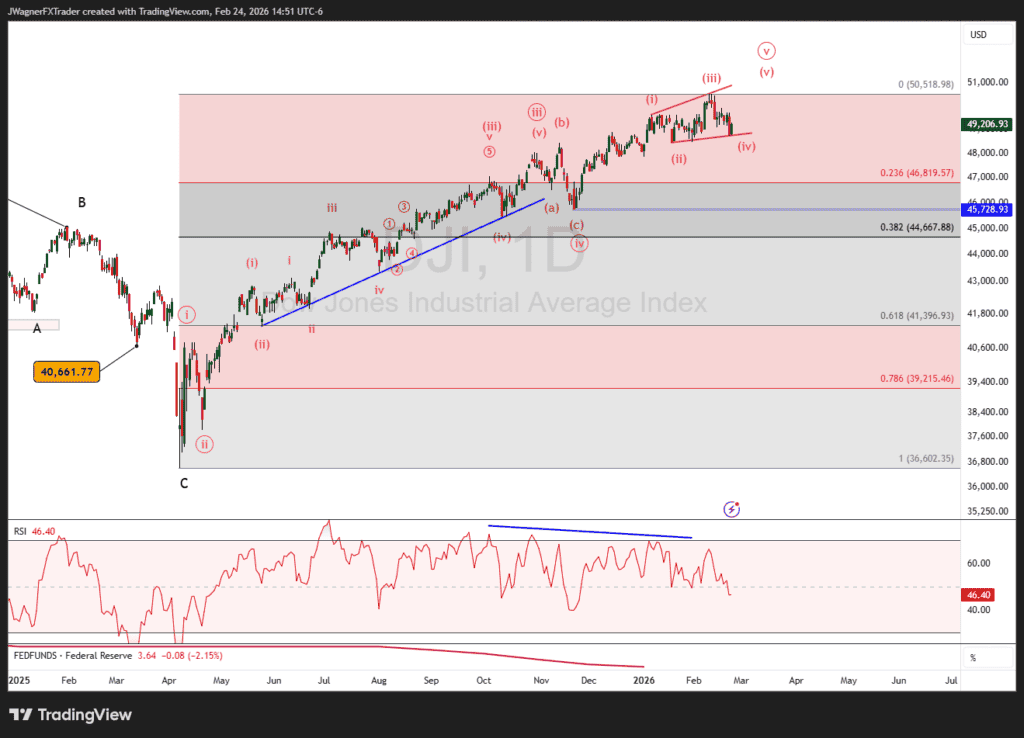Image resolution: width=1024 pixels, height=738 pixels.
Task: Click the RSI value tag 46.40
Action: coord(977,594)
